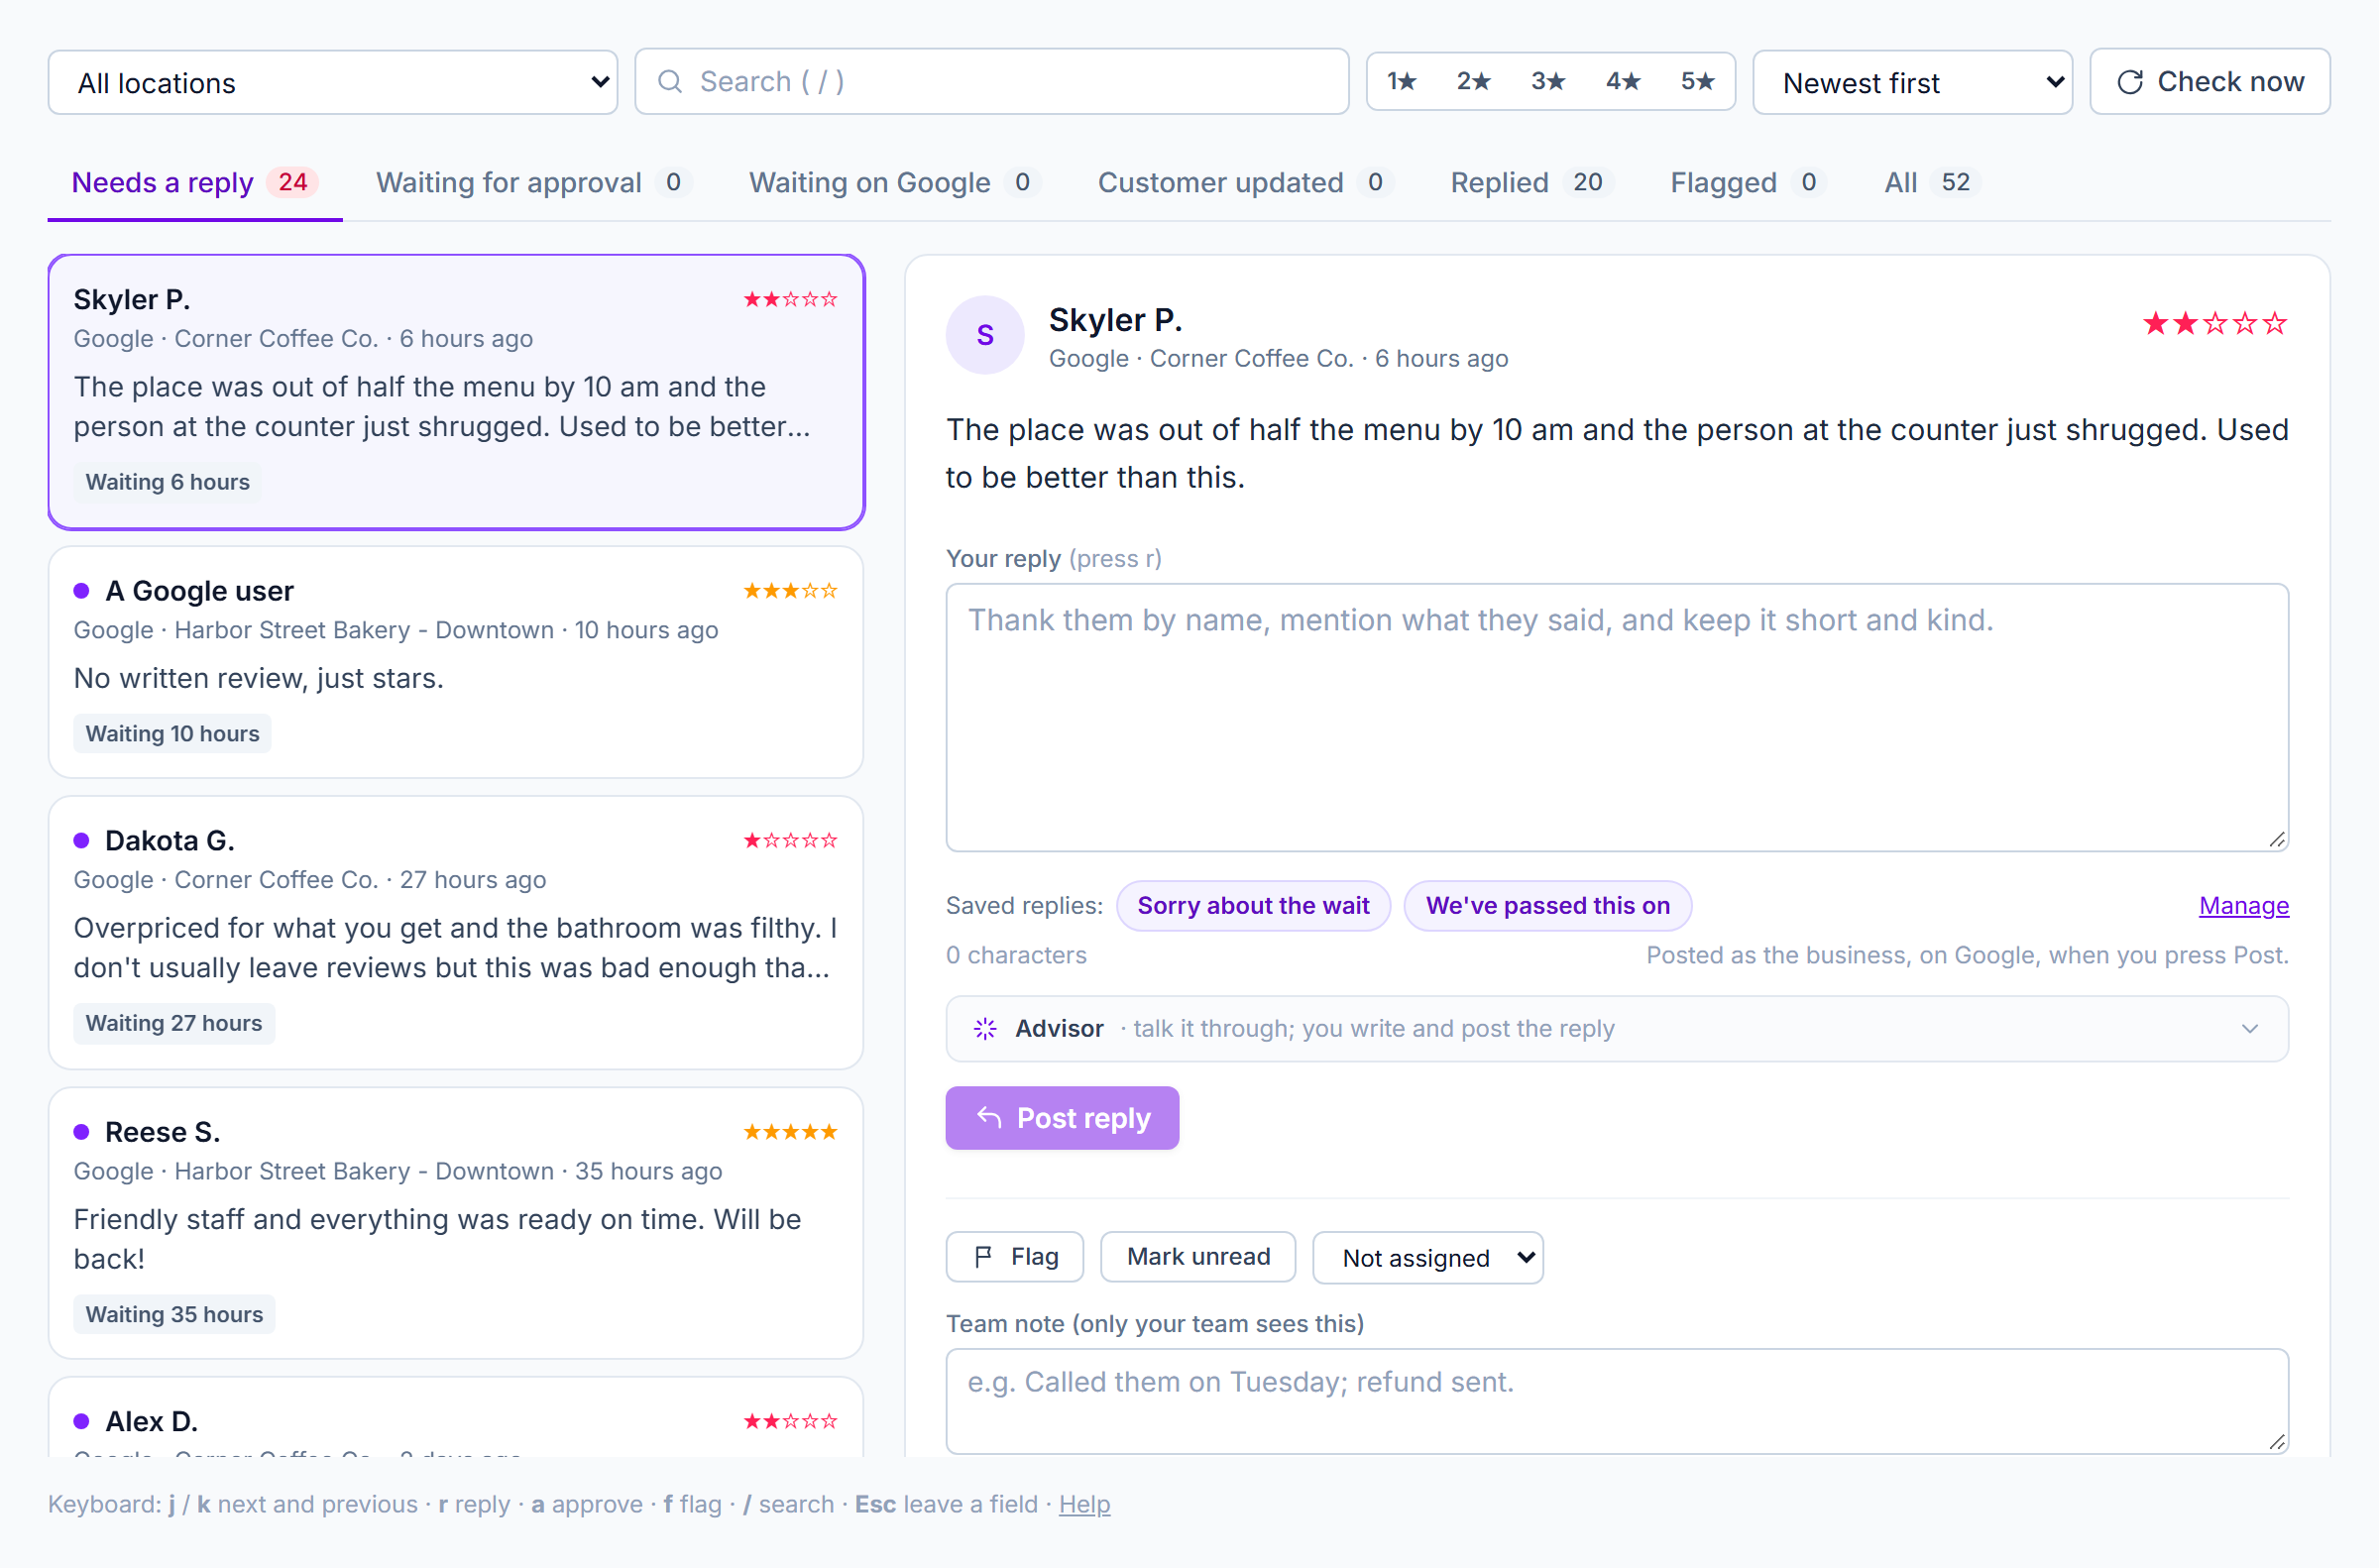2379x1568 pixels.
Task: Insert the 'Sorry about the wait' saved reply
Action: click(1253, 906)
